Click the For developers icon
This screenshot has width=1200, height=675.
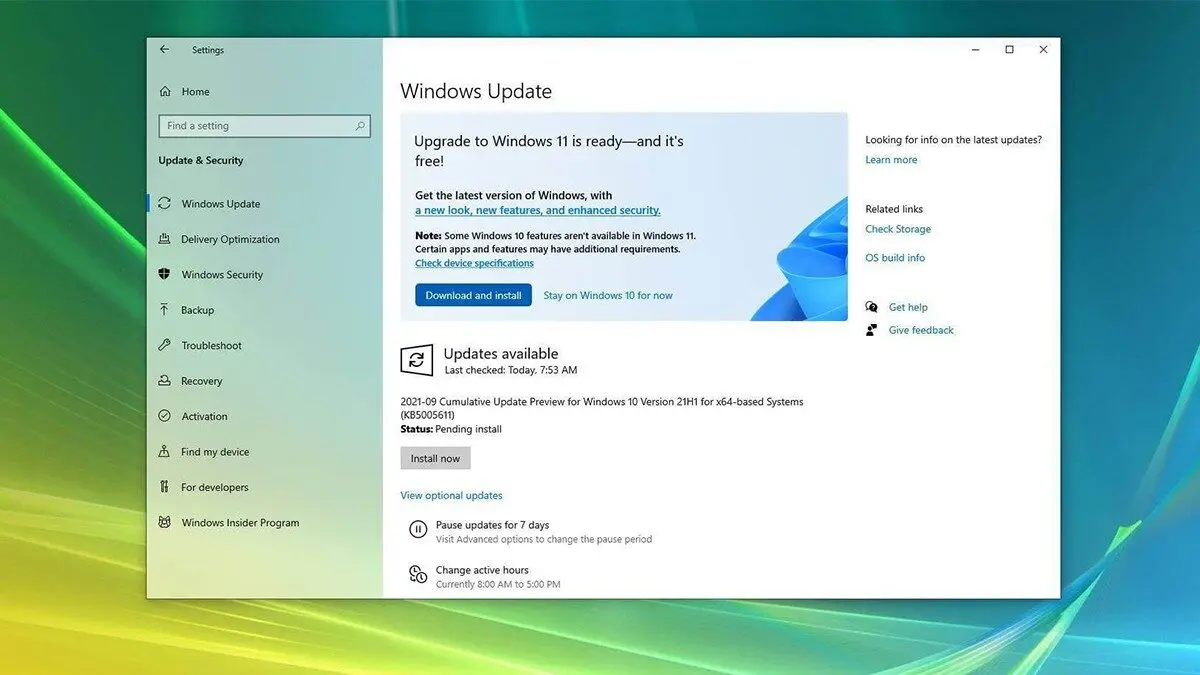(x=165, y=487)
